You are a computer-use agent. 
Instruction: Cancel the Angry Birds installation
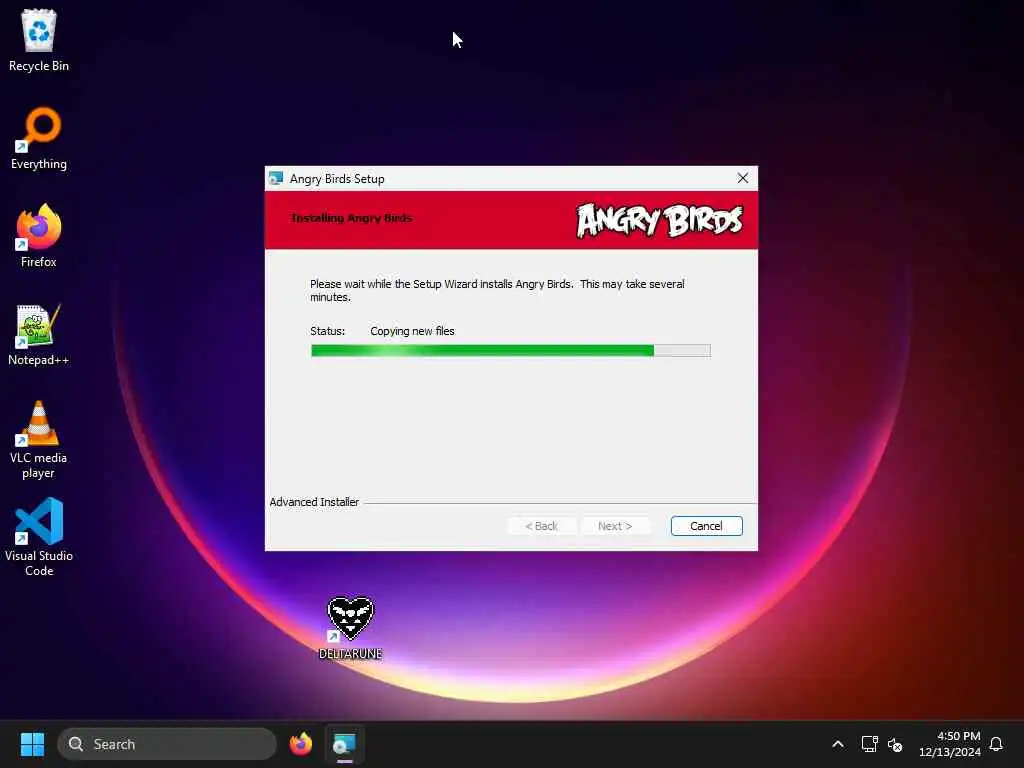707,526
